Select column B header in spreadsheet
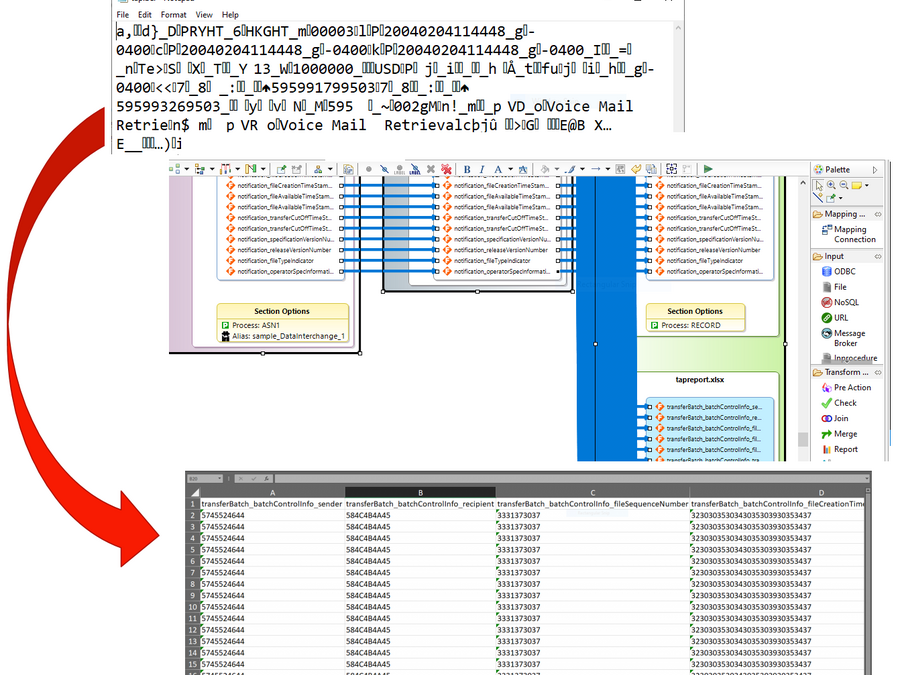The width and height of the screenshot is (900, 675). (x=420, y=491)
